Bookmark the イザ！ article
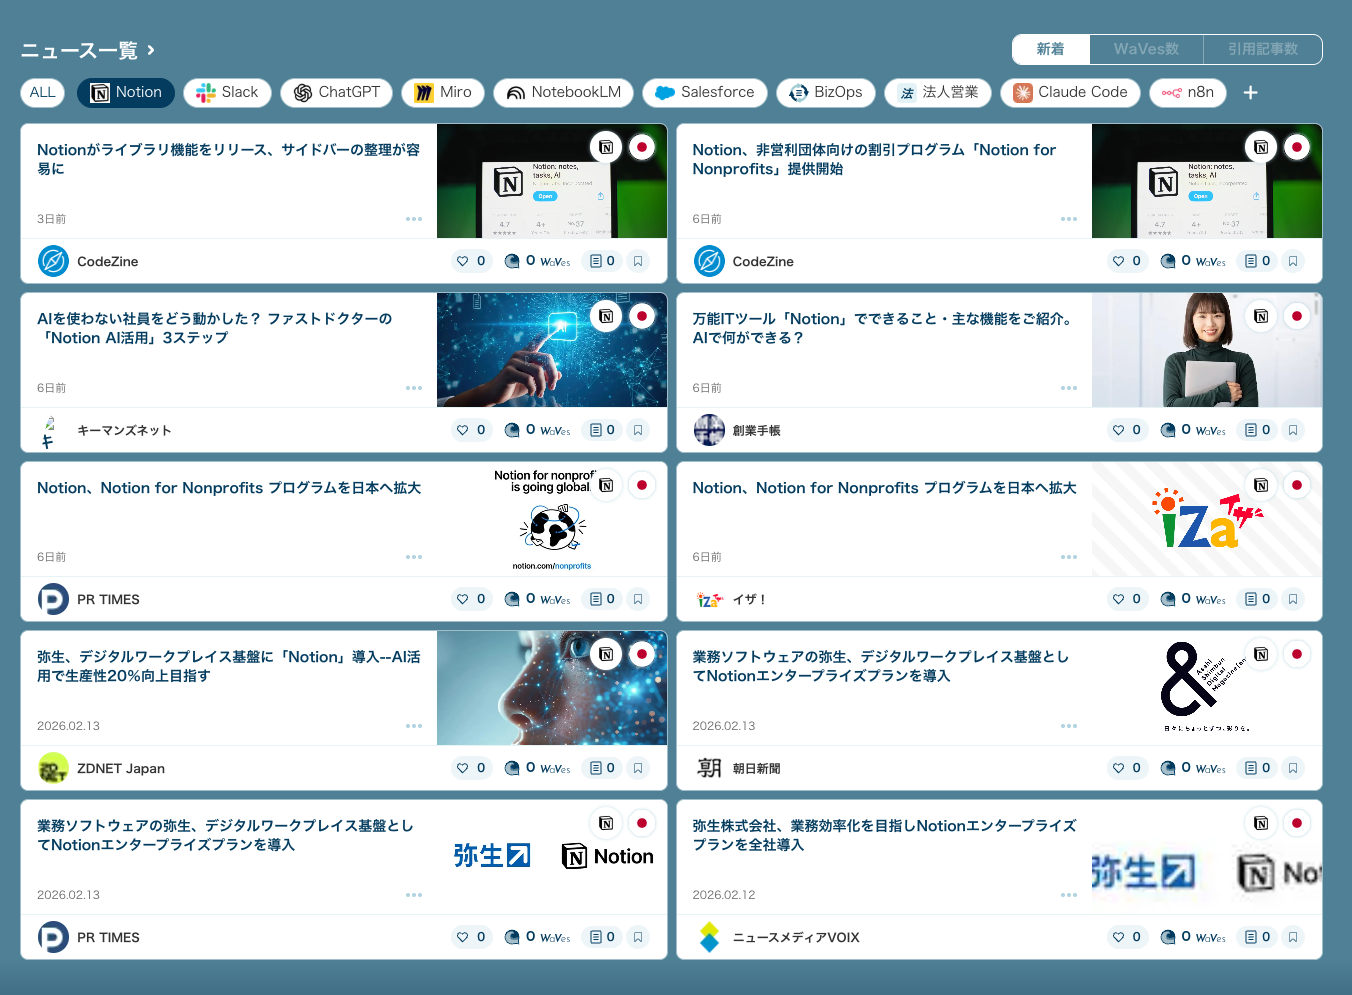The height and width of the screenshot is (995, 1352). pos(1293,599)
